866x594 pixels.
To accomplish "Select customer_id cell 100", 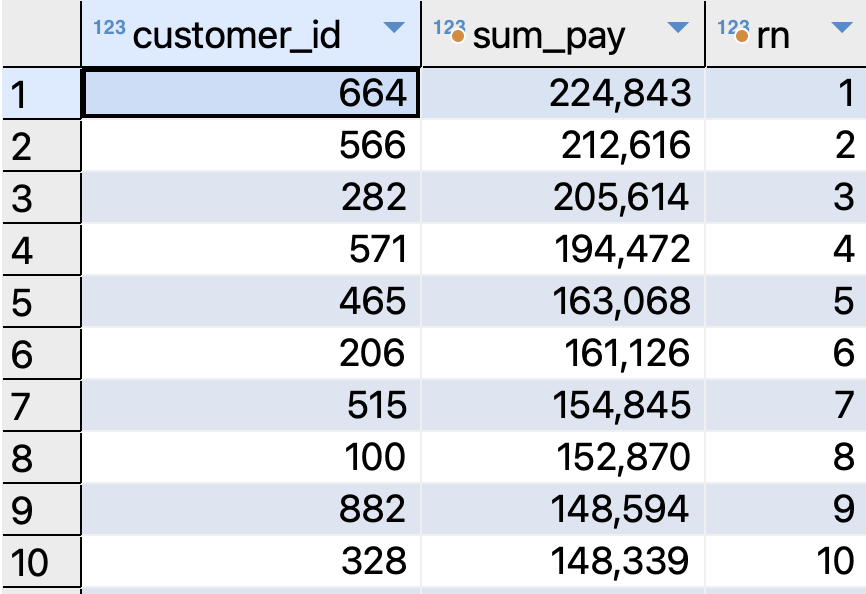I will (x=251, y=457).
